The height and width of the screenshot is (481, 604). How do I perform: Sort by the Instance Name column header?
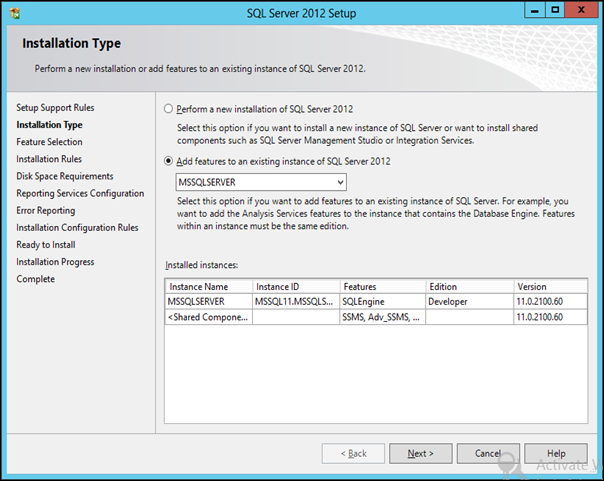(208, 286)
